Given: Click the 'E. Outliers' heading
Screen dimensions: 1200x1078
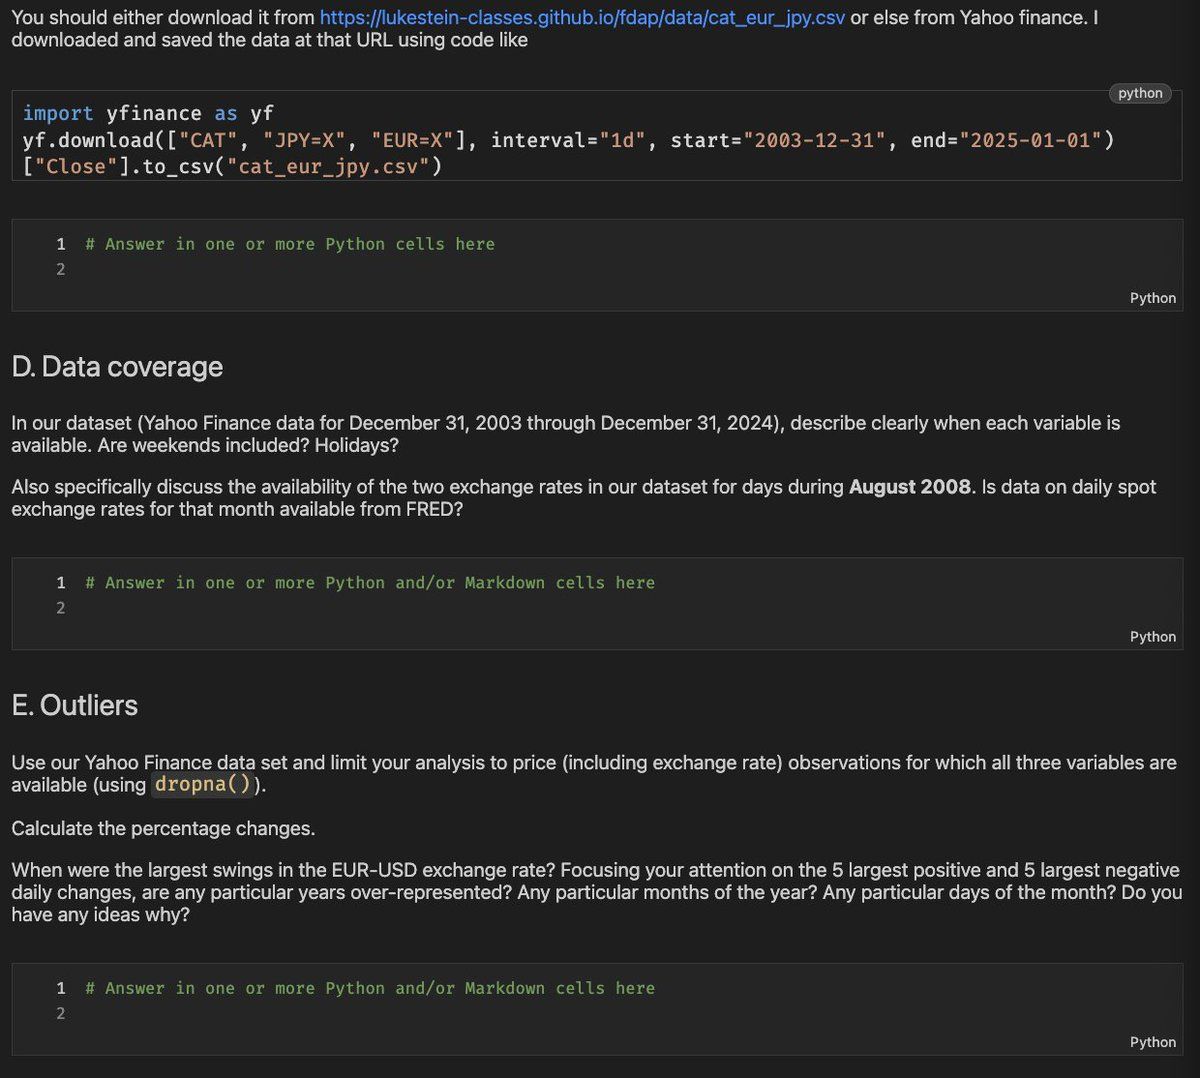Looking at the screenshot, I should (75, 705).
